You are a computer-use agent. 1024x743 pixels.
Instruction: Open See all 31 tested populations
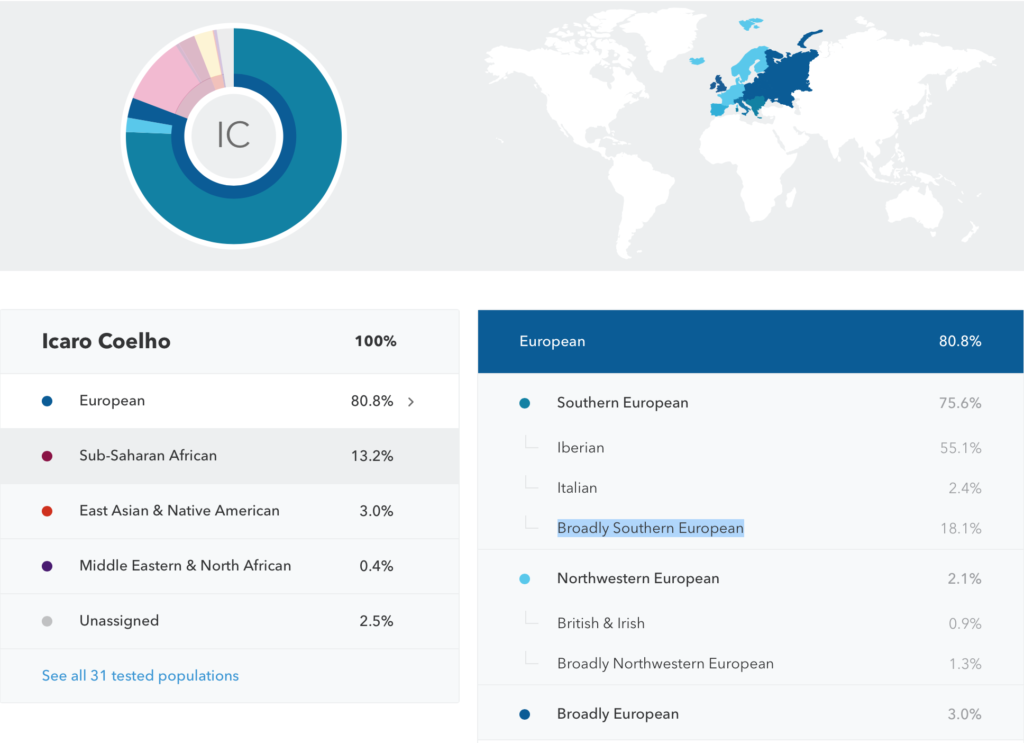(x=140, y=675)
